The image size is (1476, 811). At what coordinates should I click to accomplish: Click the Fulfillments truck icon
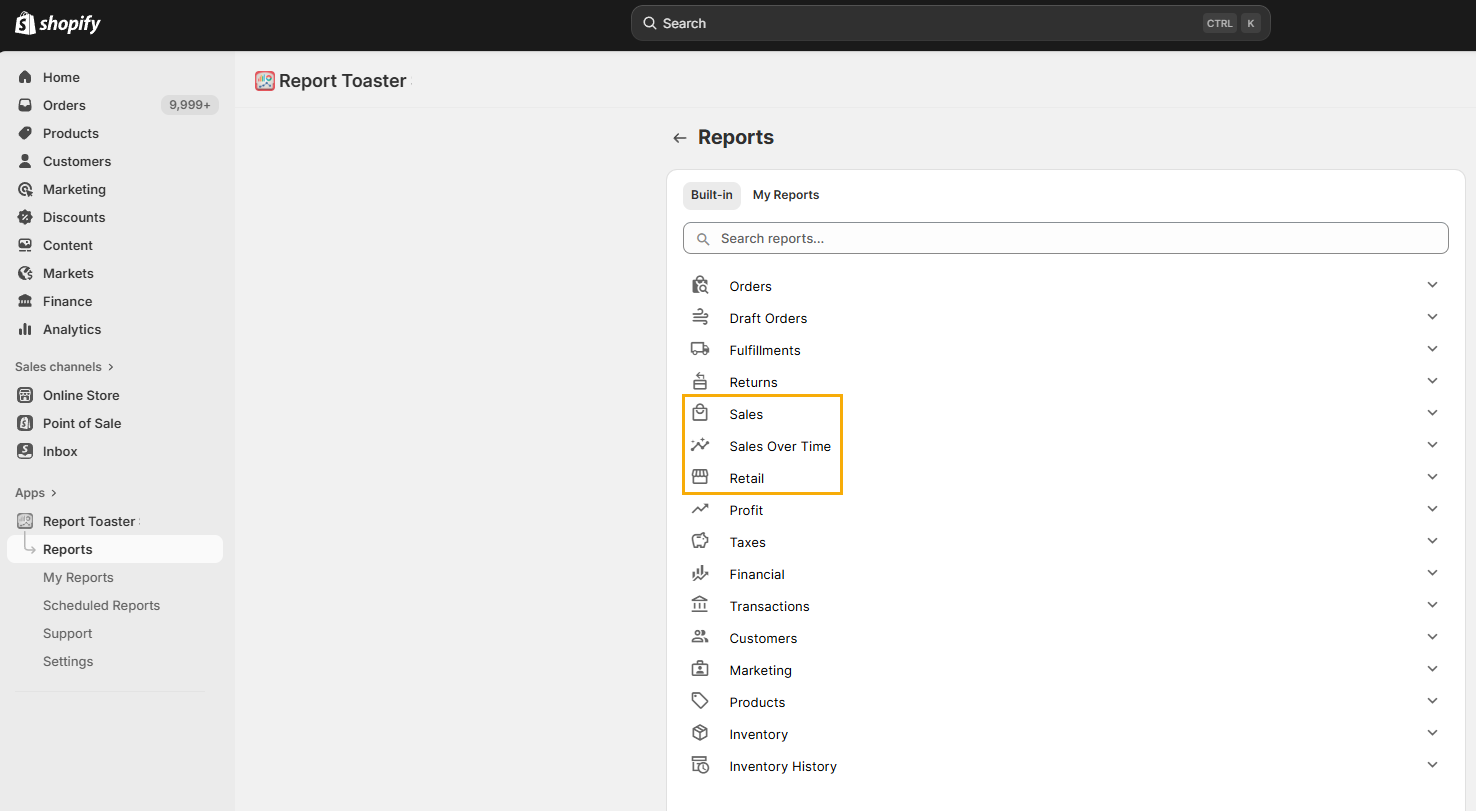[x=700, y=349]
